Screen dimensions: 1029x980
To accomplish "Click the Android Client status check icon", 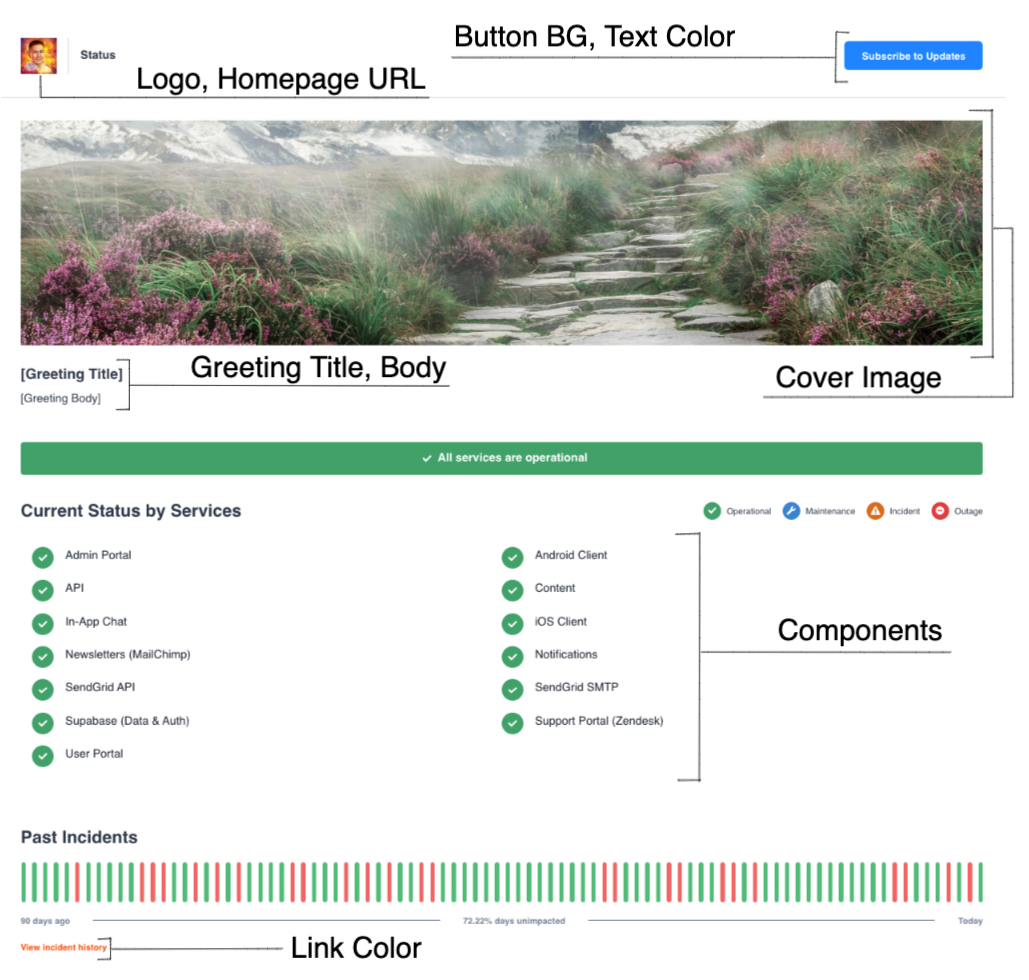I will click(x=513, y=557).
